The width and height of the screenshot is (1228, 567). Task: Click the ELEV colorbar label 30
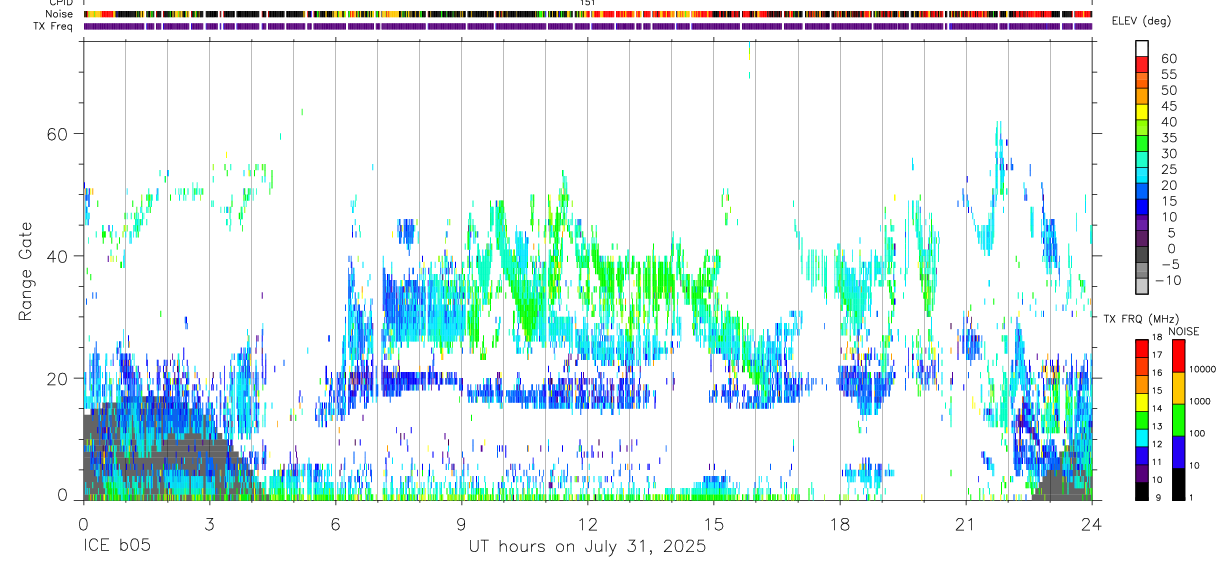(x=1168, y=153)
